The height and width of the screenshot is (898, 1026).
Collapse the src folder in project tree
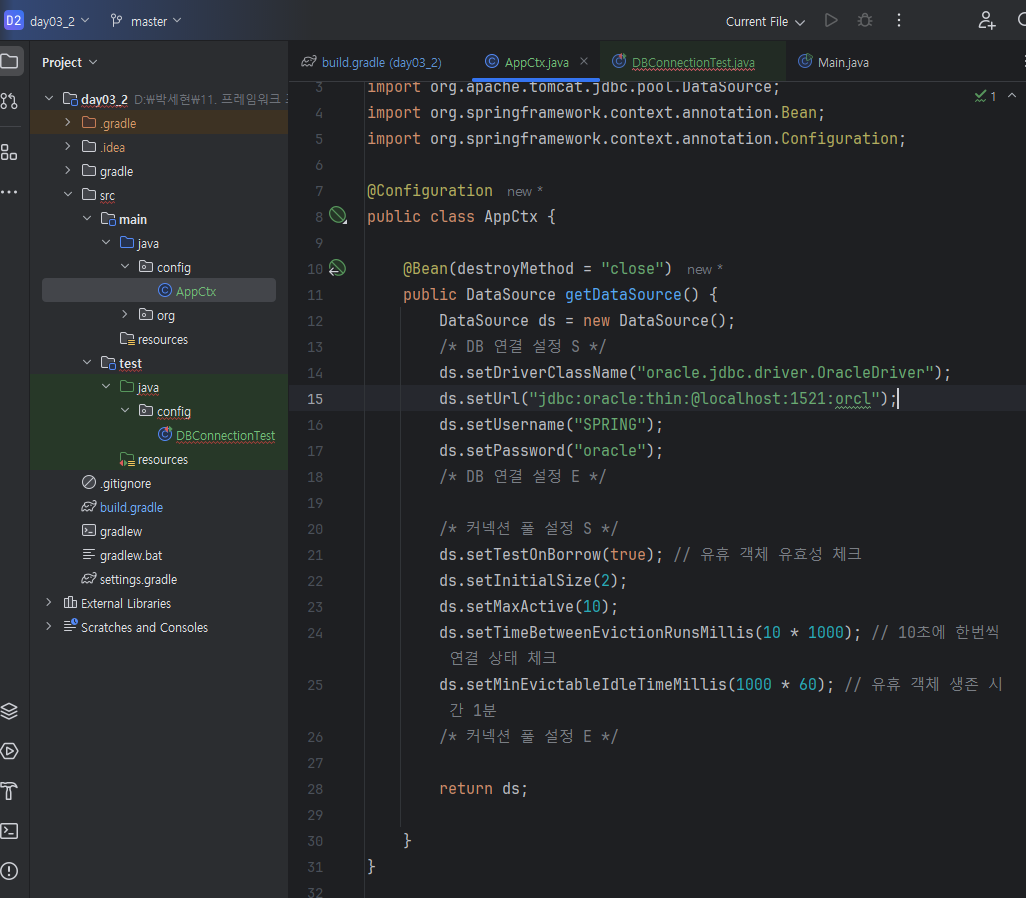click(68, 195)
